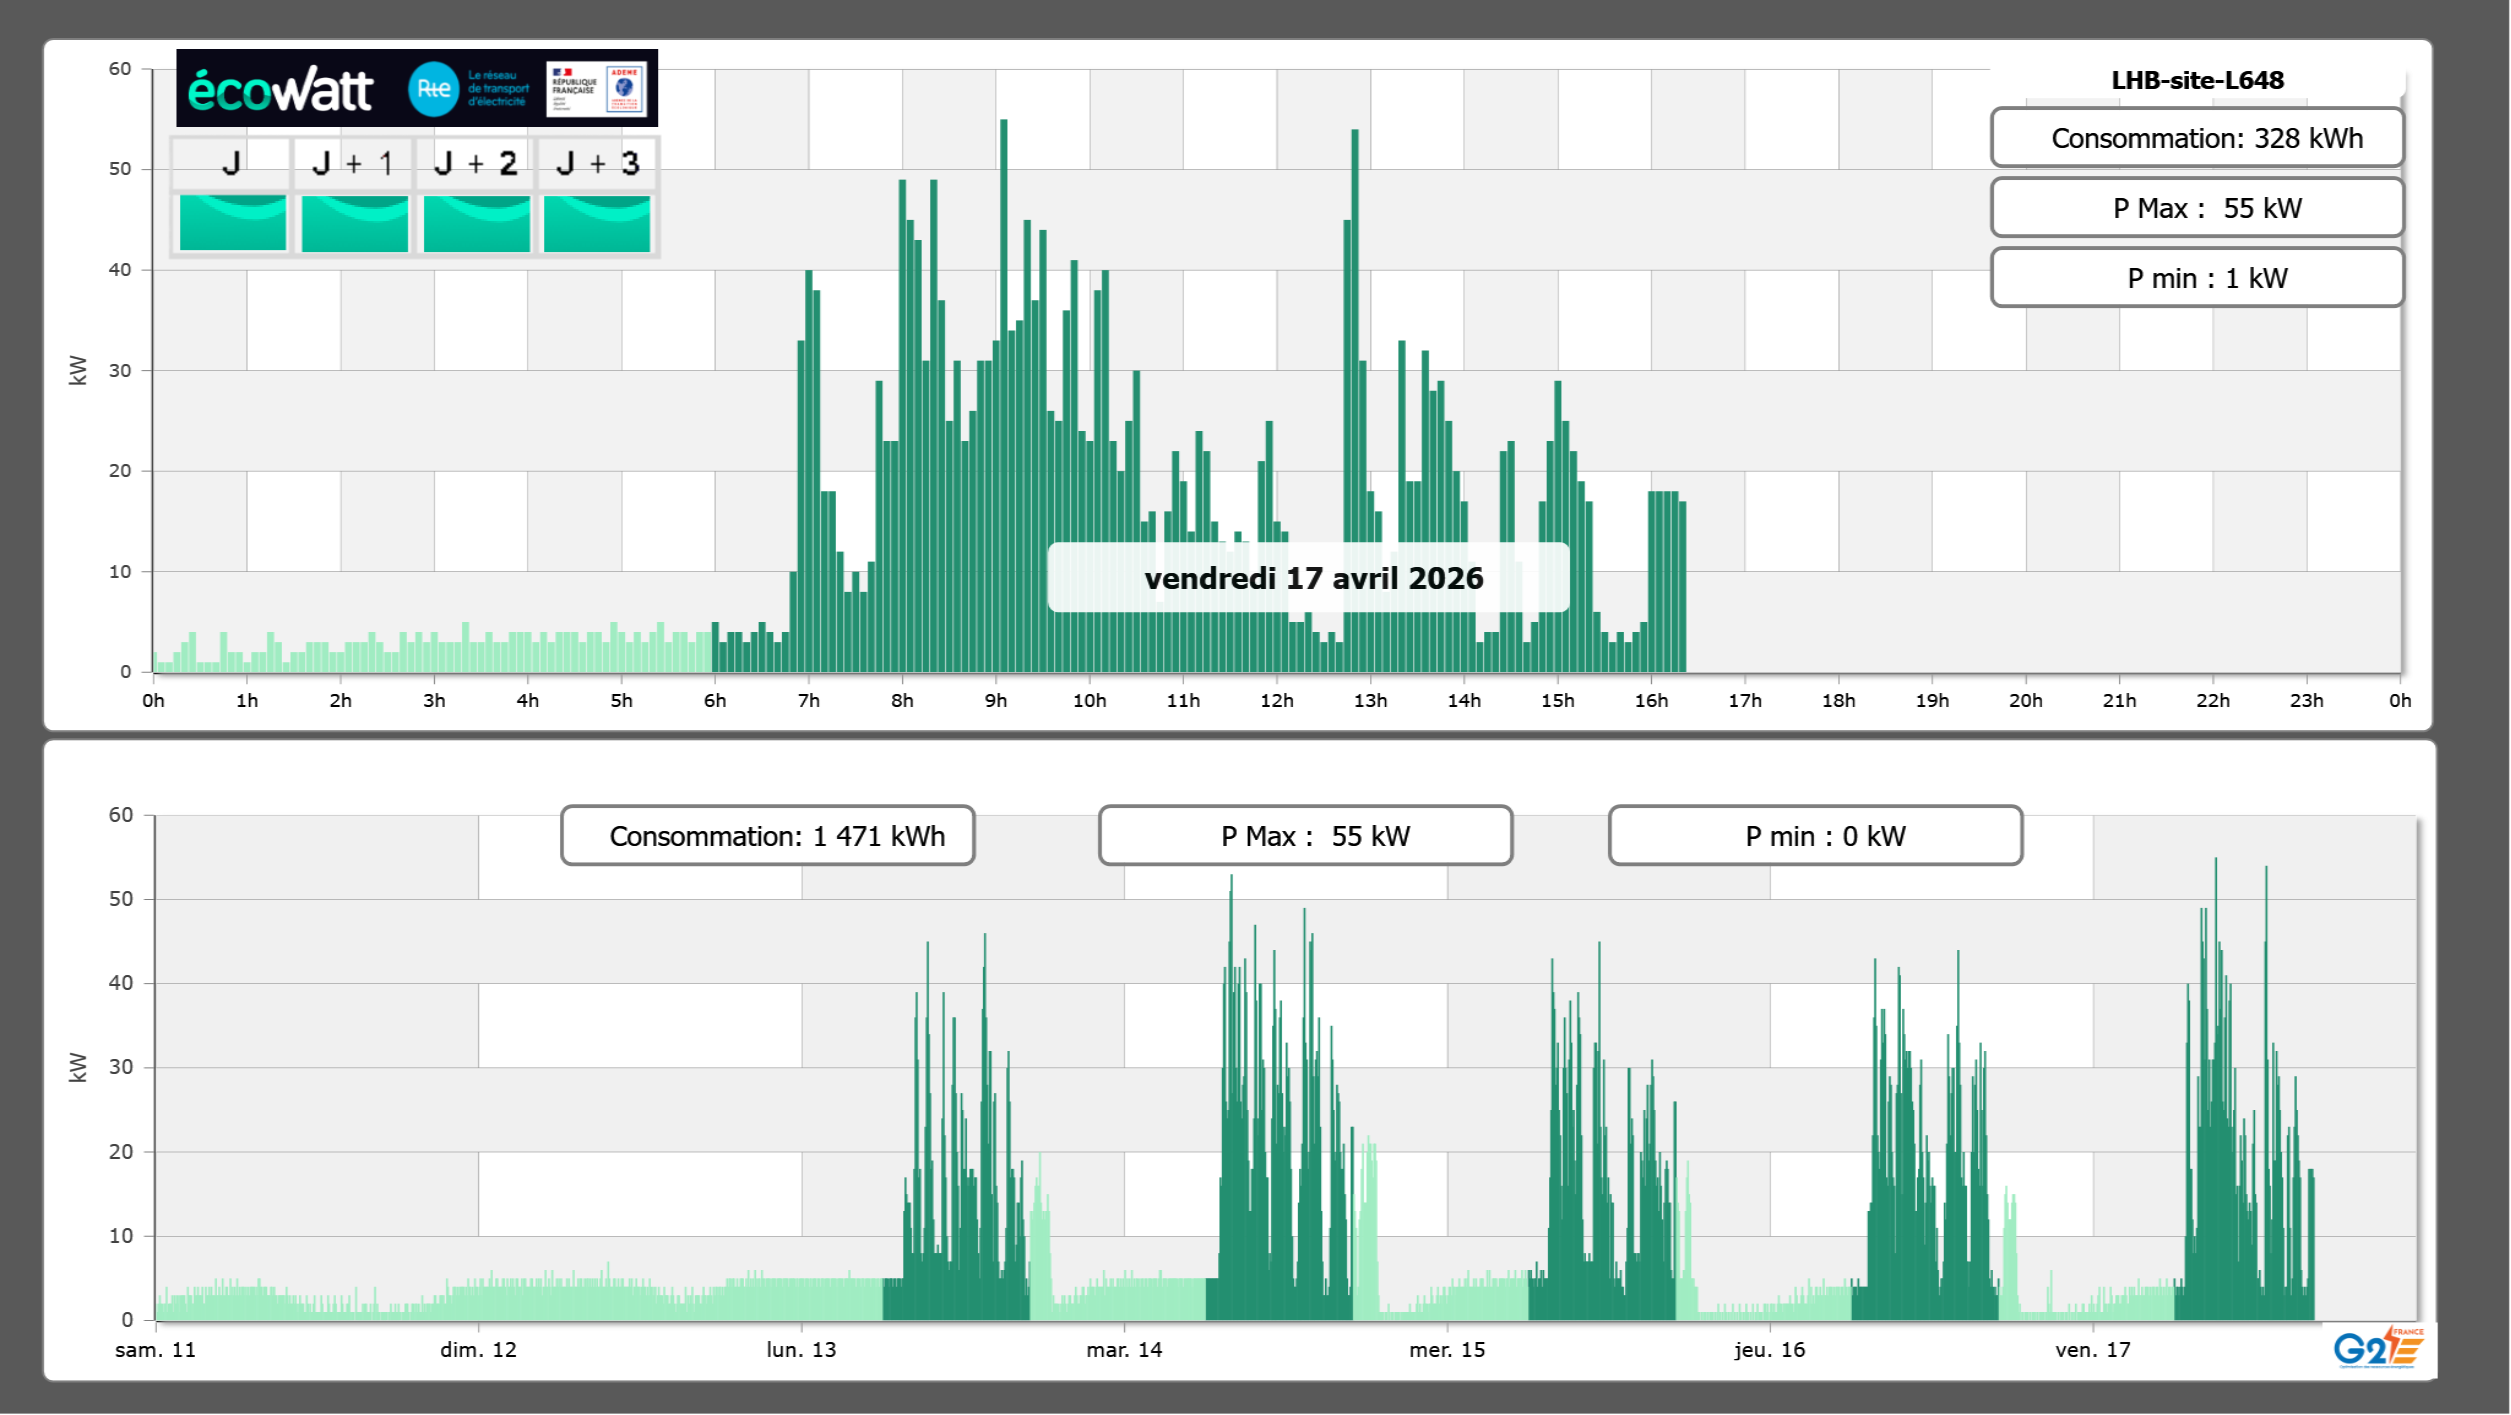
Task: Click the écoWatt logo
Action: click(280, 90)
